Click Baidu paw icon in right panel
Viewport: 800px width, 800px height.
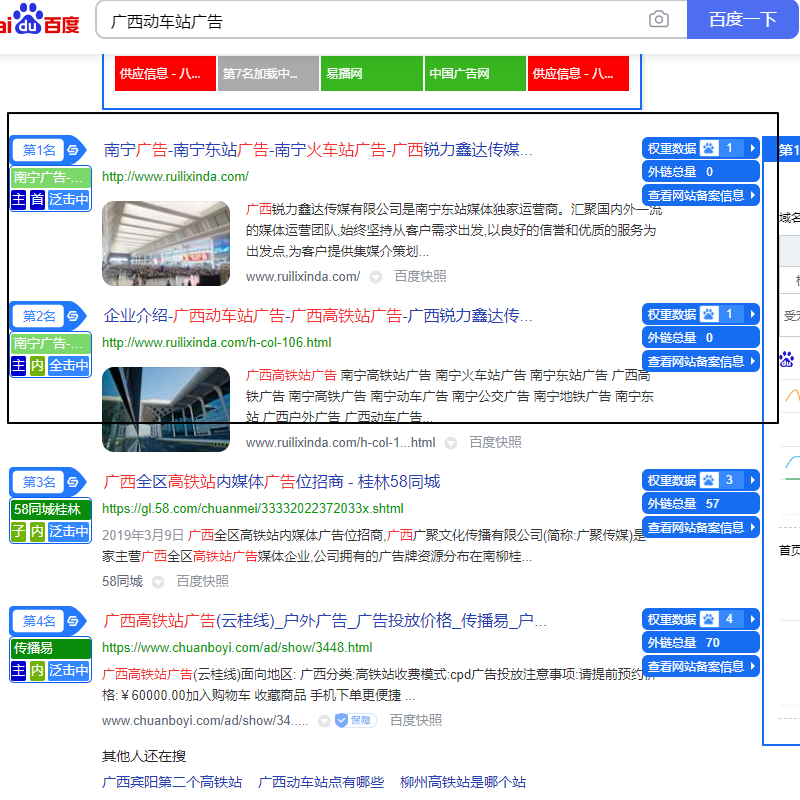click(x=787, y=359)
